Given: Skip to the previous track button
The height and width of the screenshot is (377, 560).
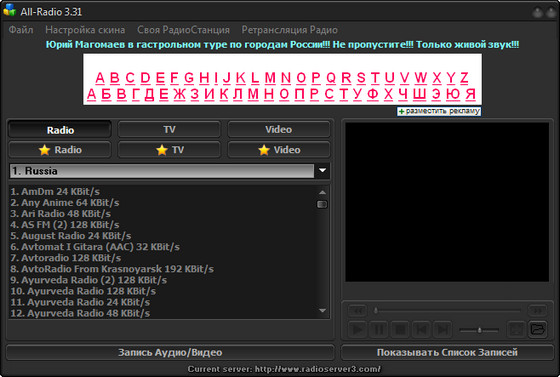Looking at the screenshot, I should click(421, 329).
